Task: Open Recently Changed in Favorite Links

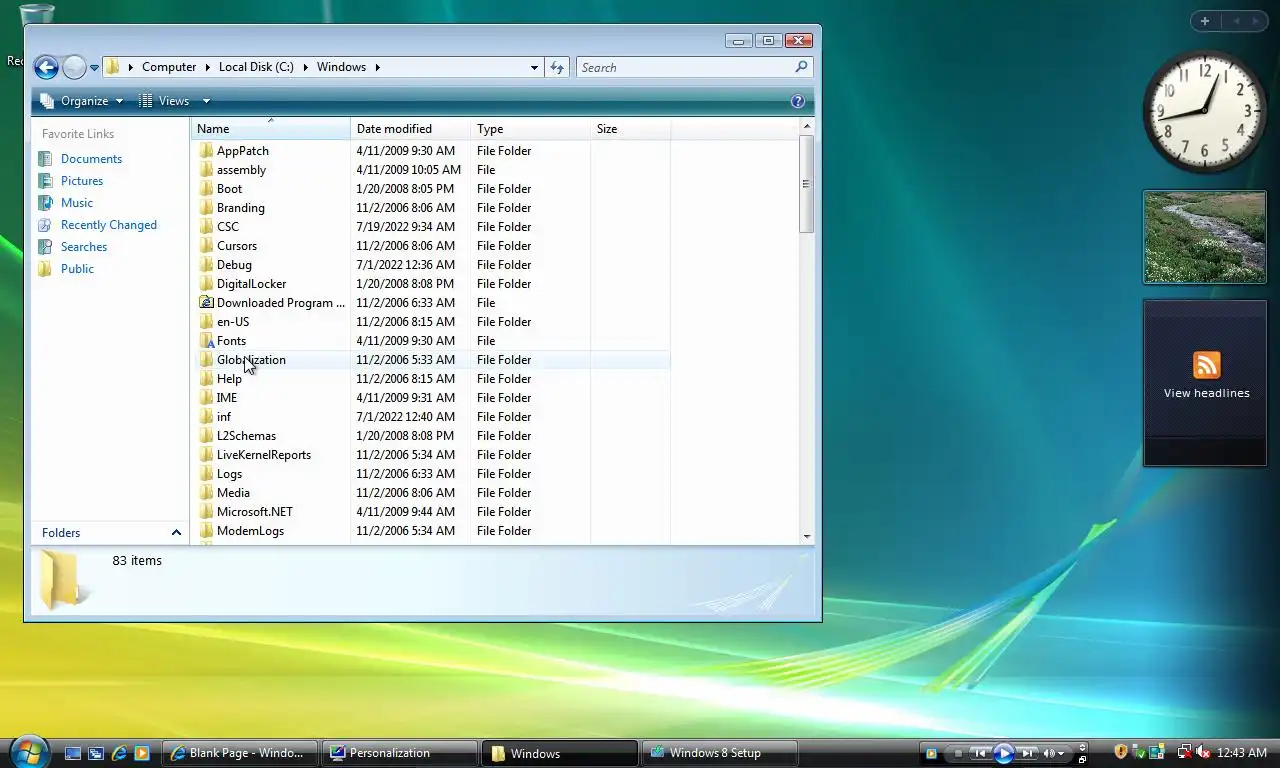Action: (109, 225)
